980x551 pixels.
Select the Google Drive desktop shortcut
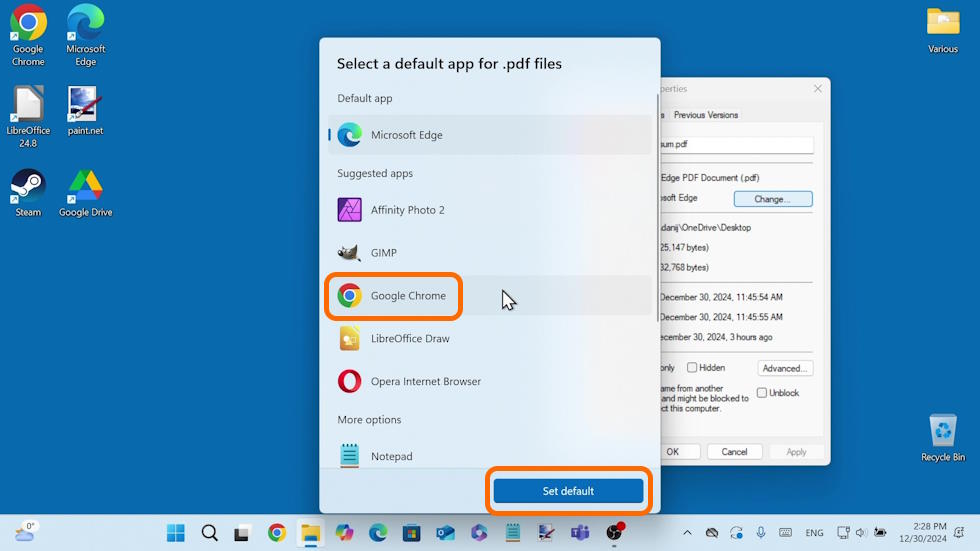tap(86, 193)
